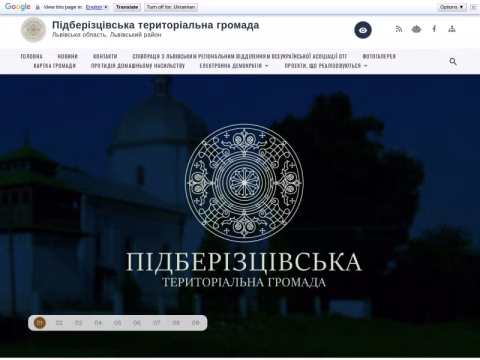Screen dimensions: 480x360
Task: Click the Львівська область, Львівський район subtitle
Action: [x=107, y=35]
